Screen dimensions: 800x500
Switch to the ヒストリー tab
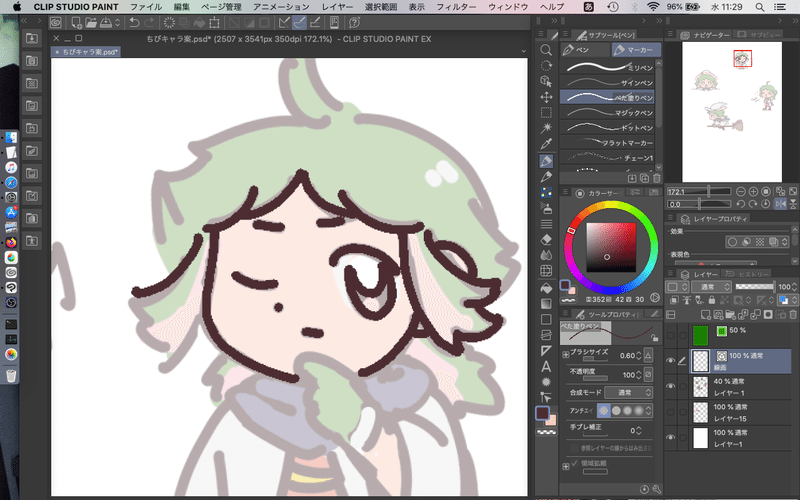tap(747, 274)
